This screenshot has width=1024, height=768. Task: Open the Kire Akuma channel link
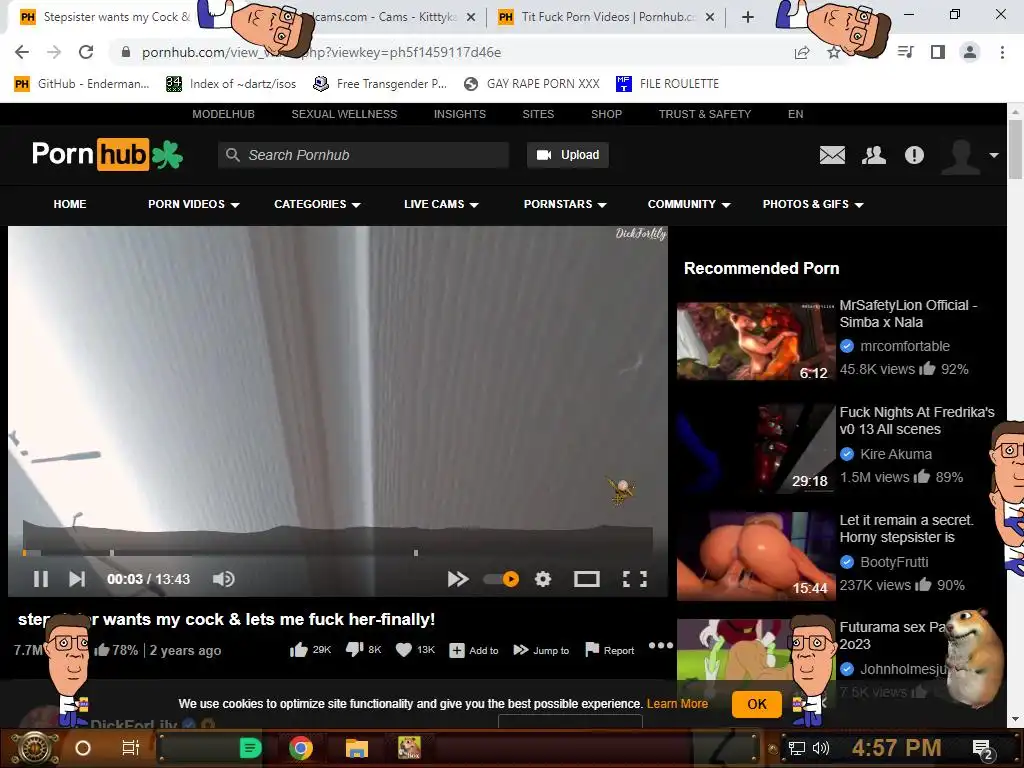click(x=895, y=454)
